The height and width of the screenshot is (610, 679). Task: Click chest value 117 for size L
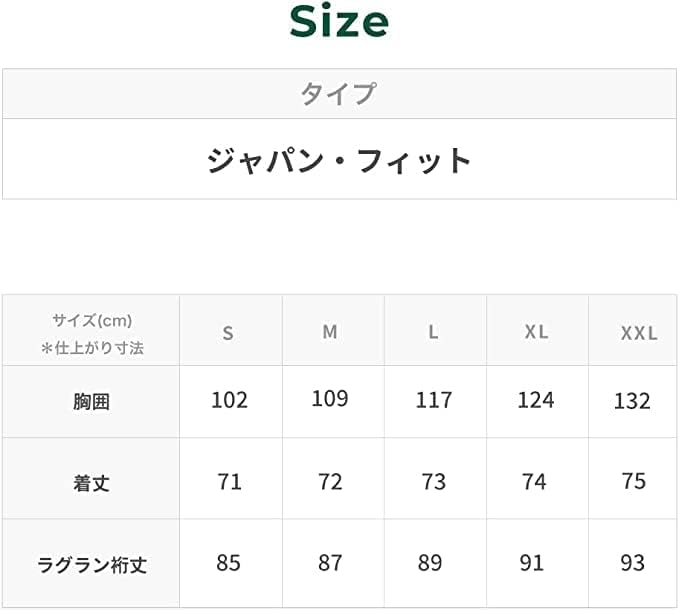433,400
